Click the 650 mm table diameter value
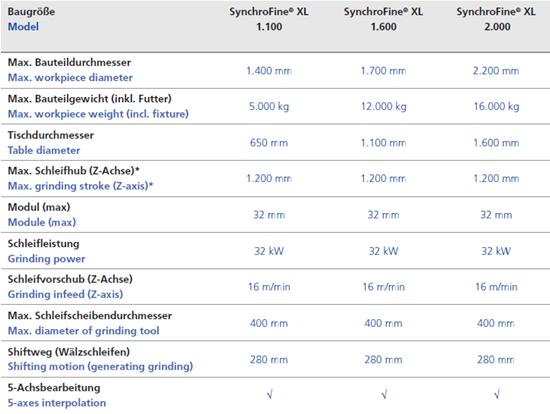 tap(269, 143)
